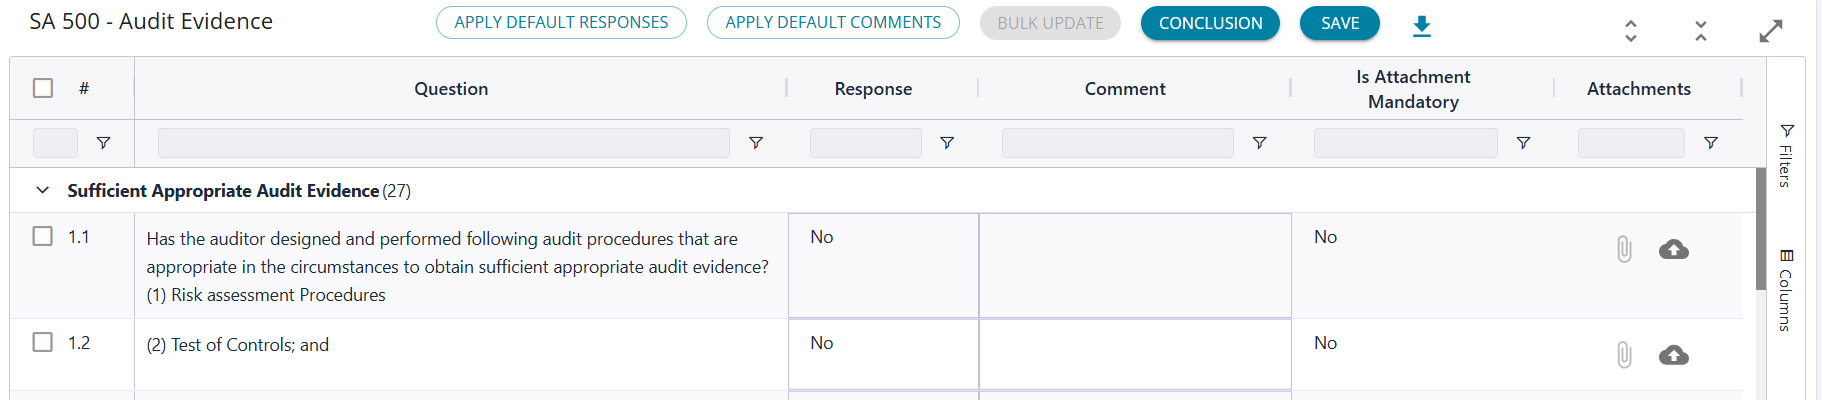This screenshot has width=1822, height=400.
Task: Open the Response dropdown for row 1.2
Action: [x=882, y=353]
